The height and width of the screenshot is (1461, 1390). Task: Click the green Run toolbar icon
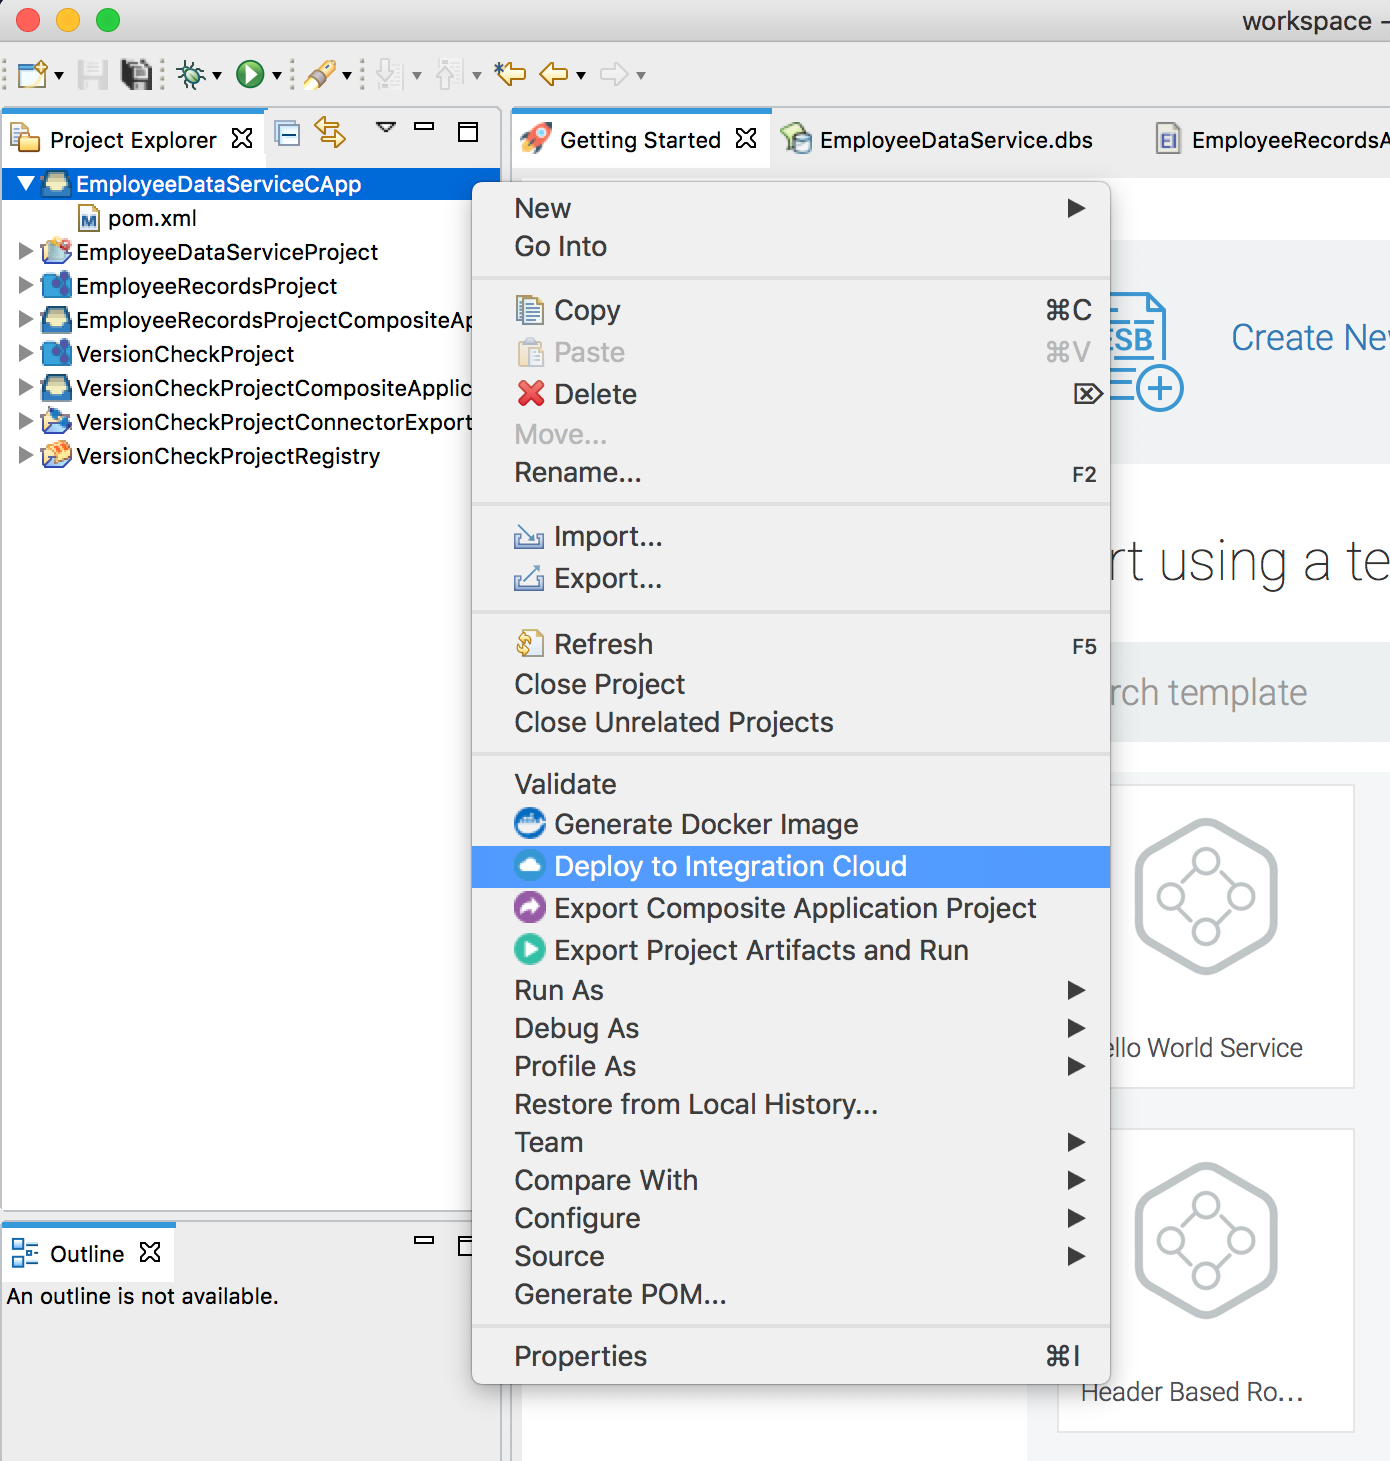(250, 74)
